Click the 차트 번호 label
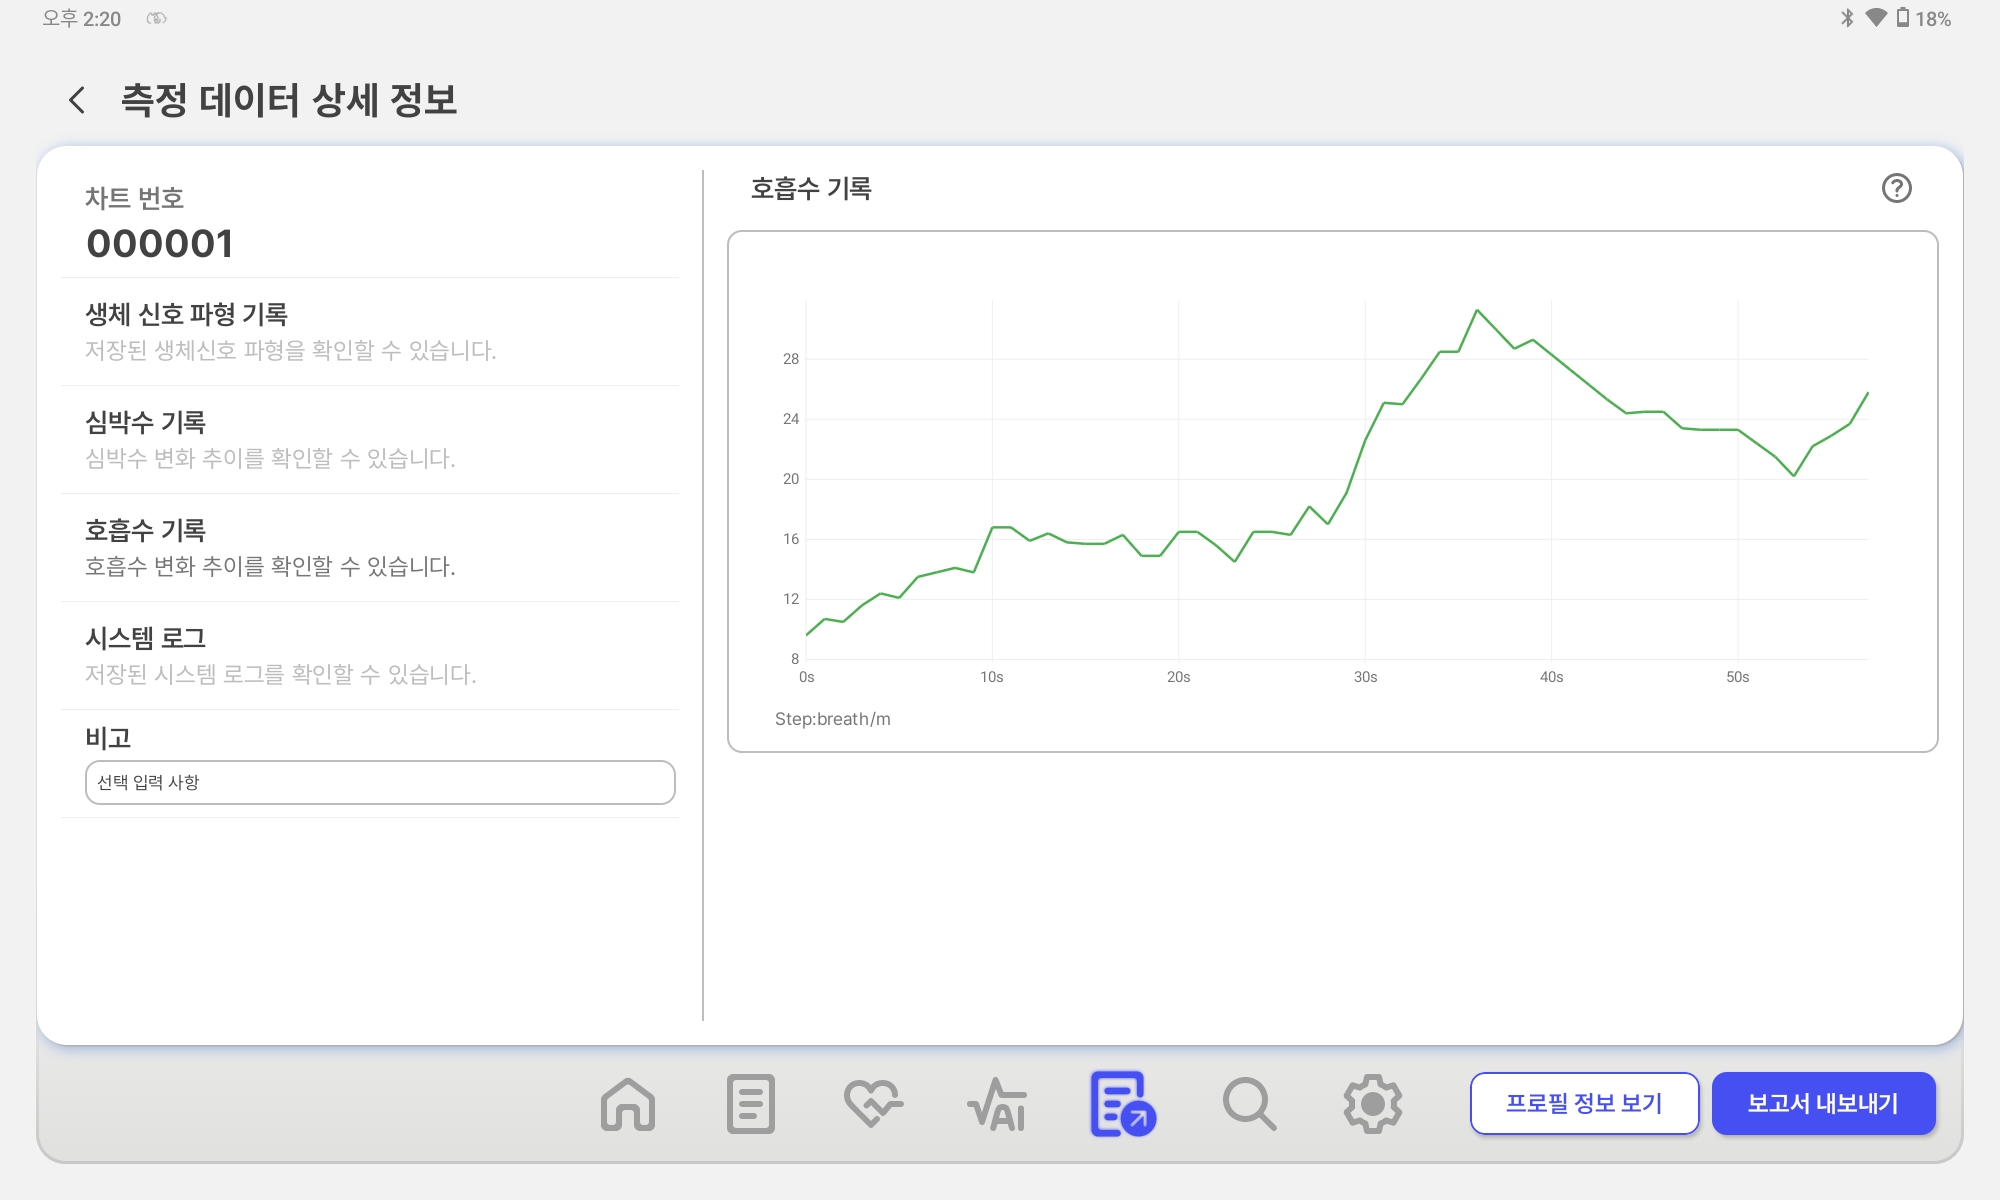This screenshot has width=2000, height=1200. [135, 198]
